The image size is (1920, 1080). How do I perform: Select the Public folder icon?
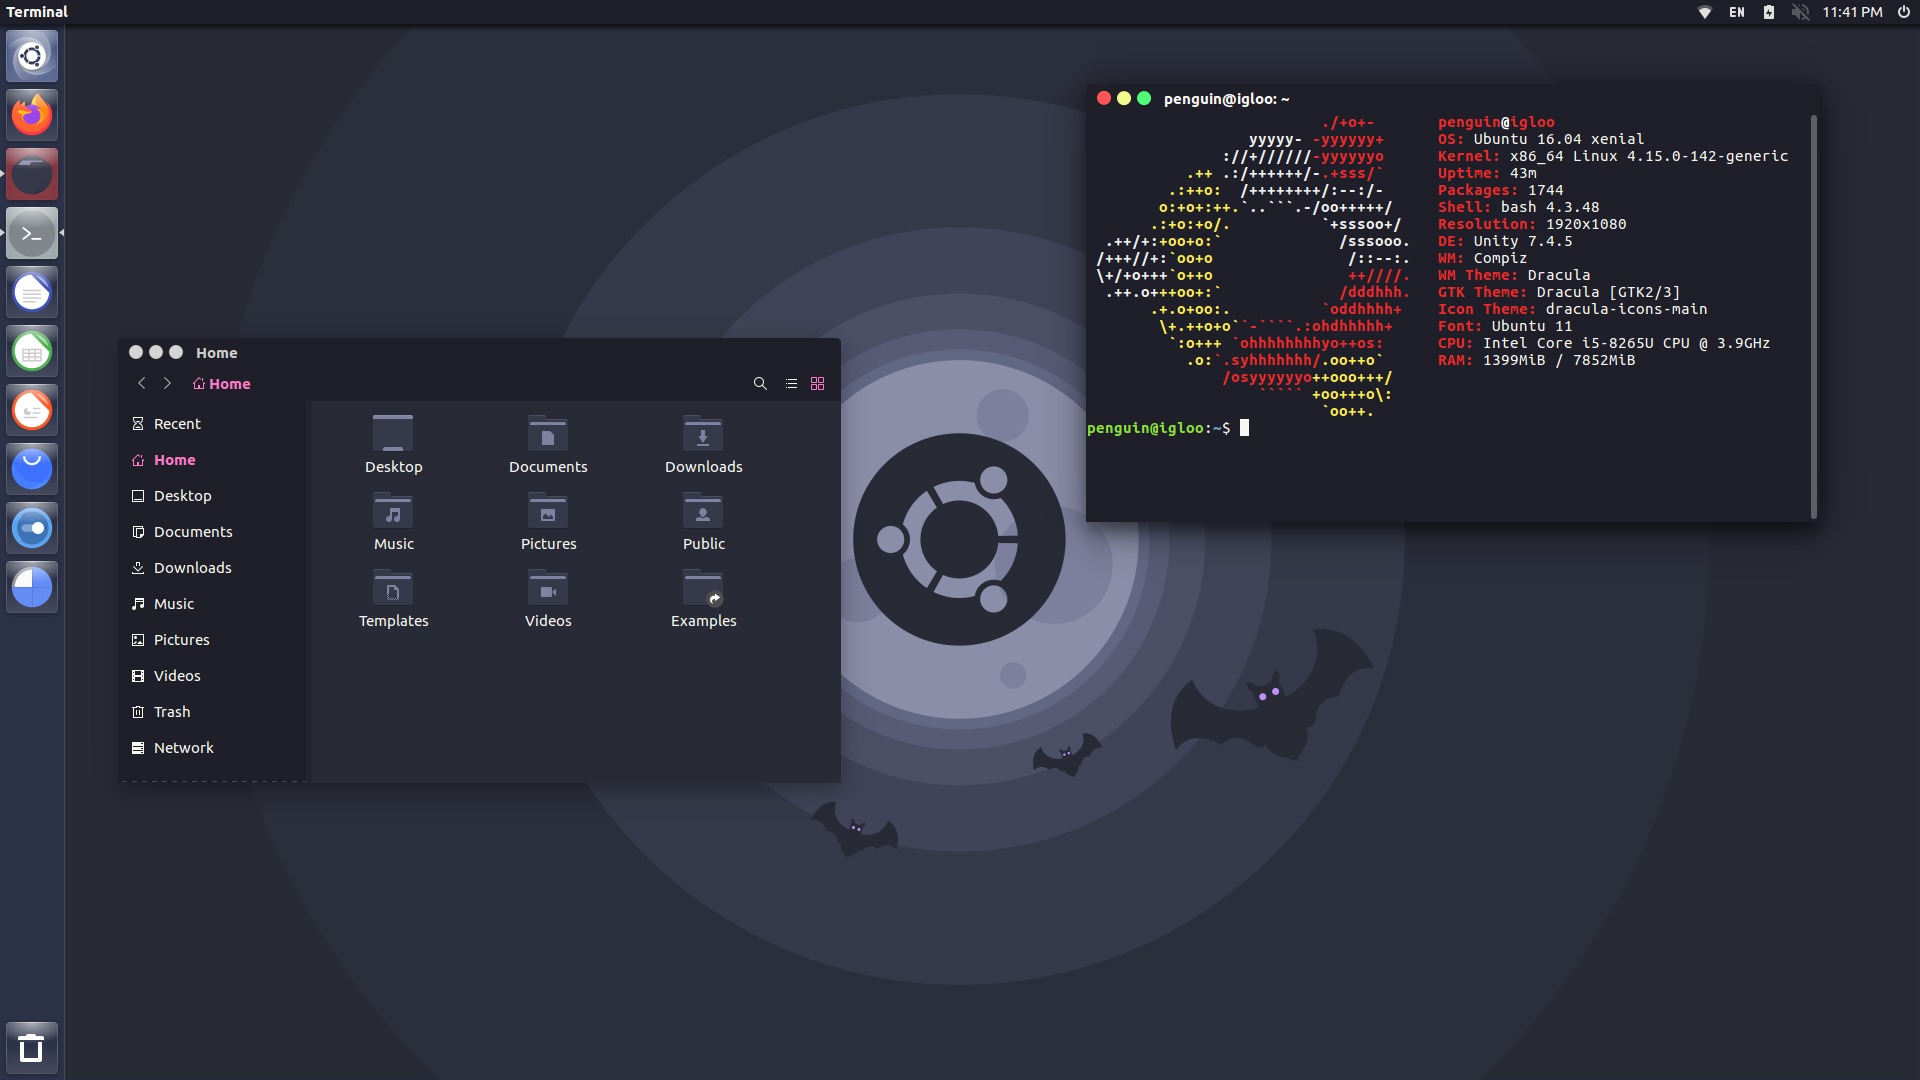point(703,510)
